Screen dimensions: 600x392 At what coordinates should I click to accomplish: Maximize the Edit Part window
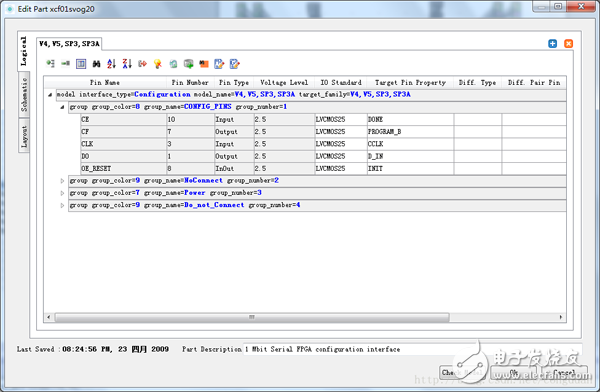tap(558, 7)
